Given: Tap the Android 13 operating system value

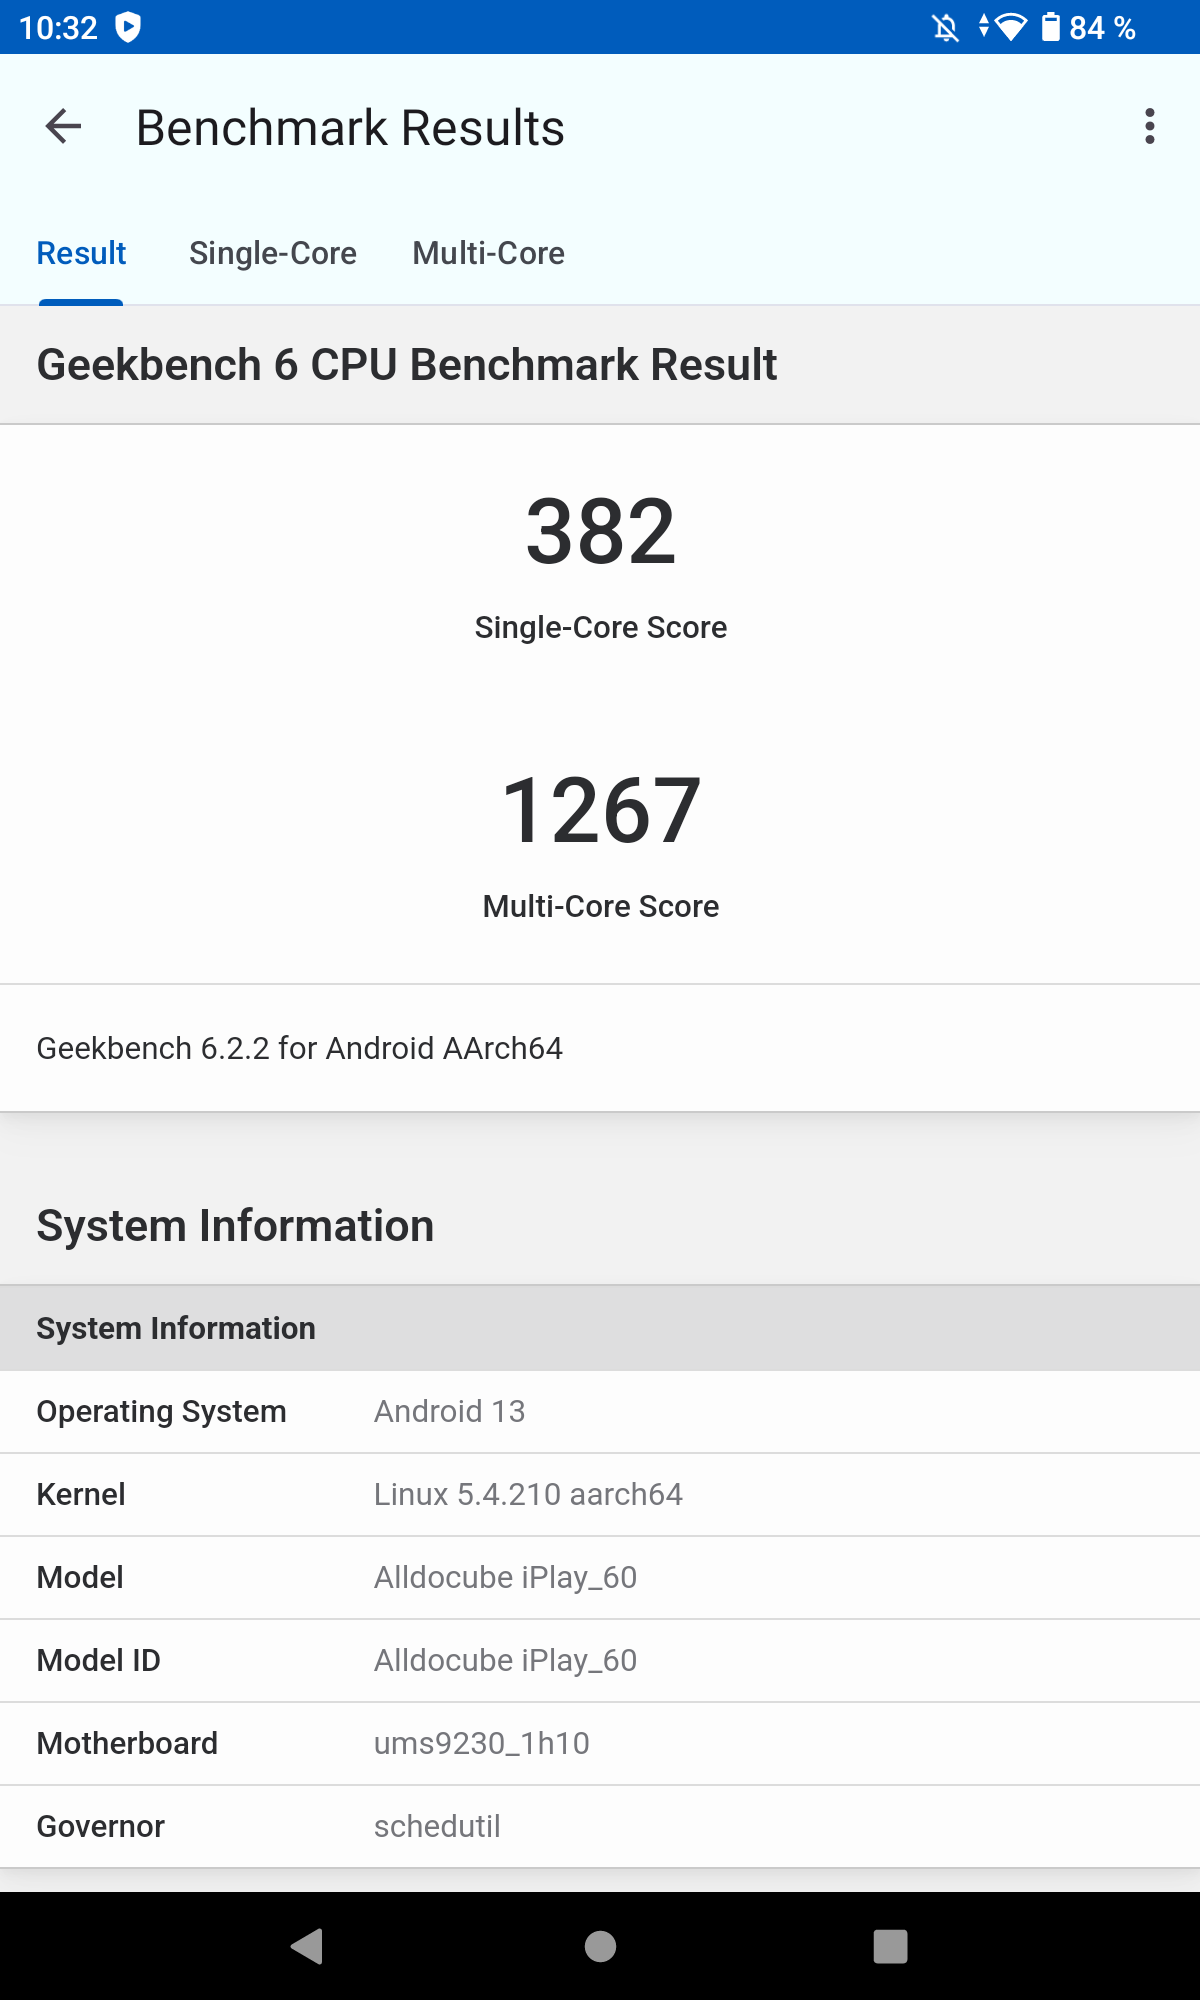Looking at the screenshot, I should coord(450,1411).
